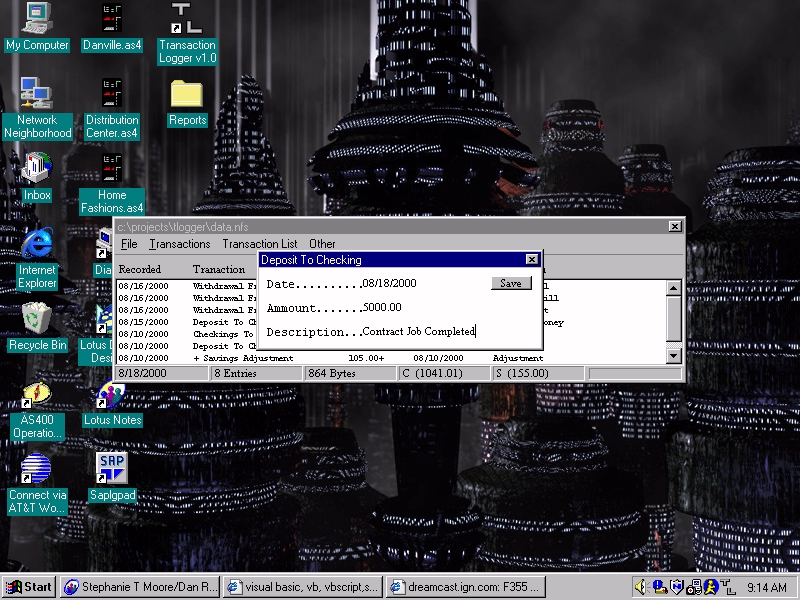This screenshot has width=800, height=600.
Task: Open the Transactions menu
Action: [180, 244]
